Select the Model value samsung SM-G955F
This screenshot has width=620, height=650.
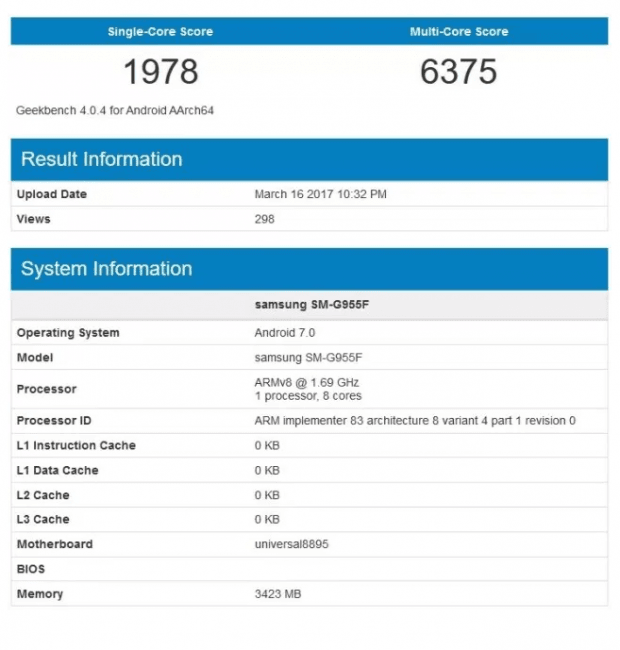pyautogui.click(x=308, y=357)
